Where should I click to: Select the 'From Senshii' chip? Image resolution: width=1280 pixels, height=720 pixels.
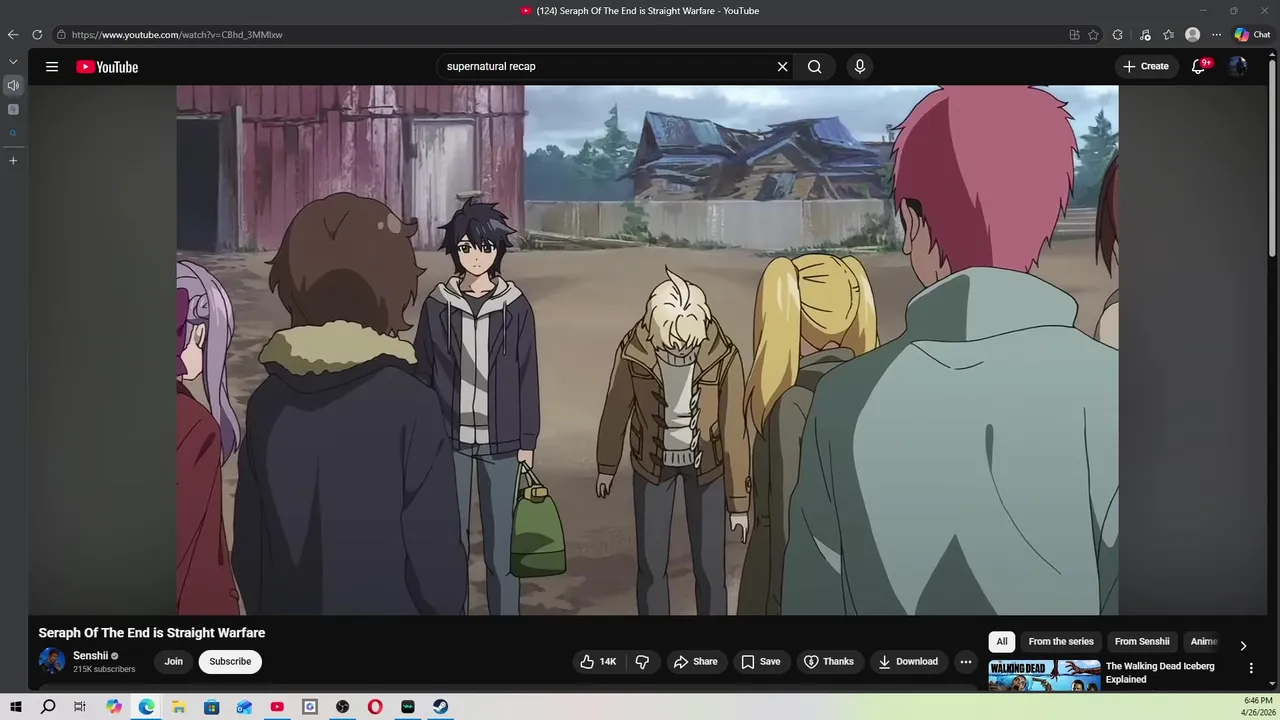[1142, 642]
